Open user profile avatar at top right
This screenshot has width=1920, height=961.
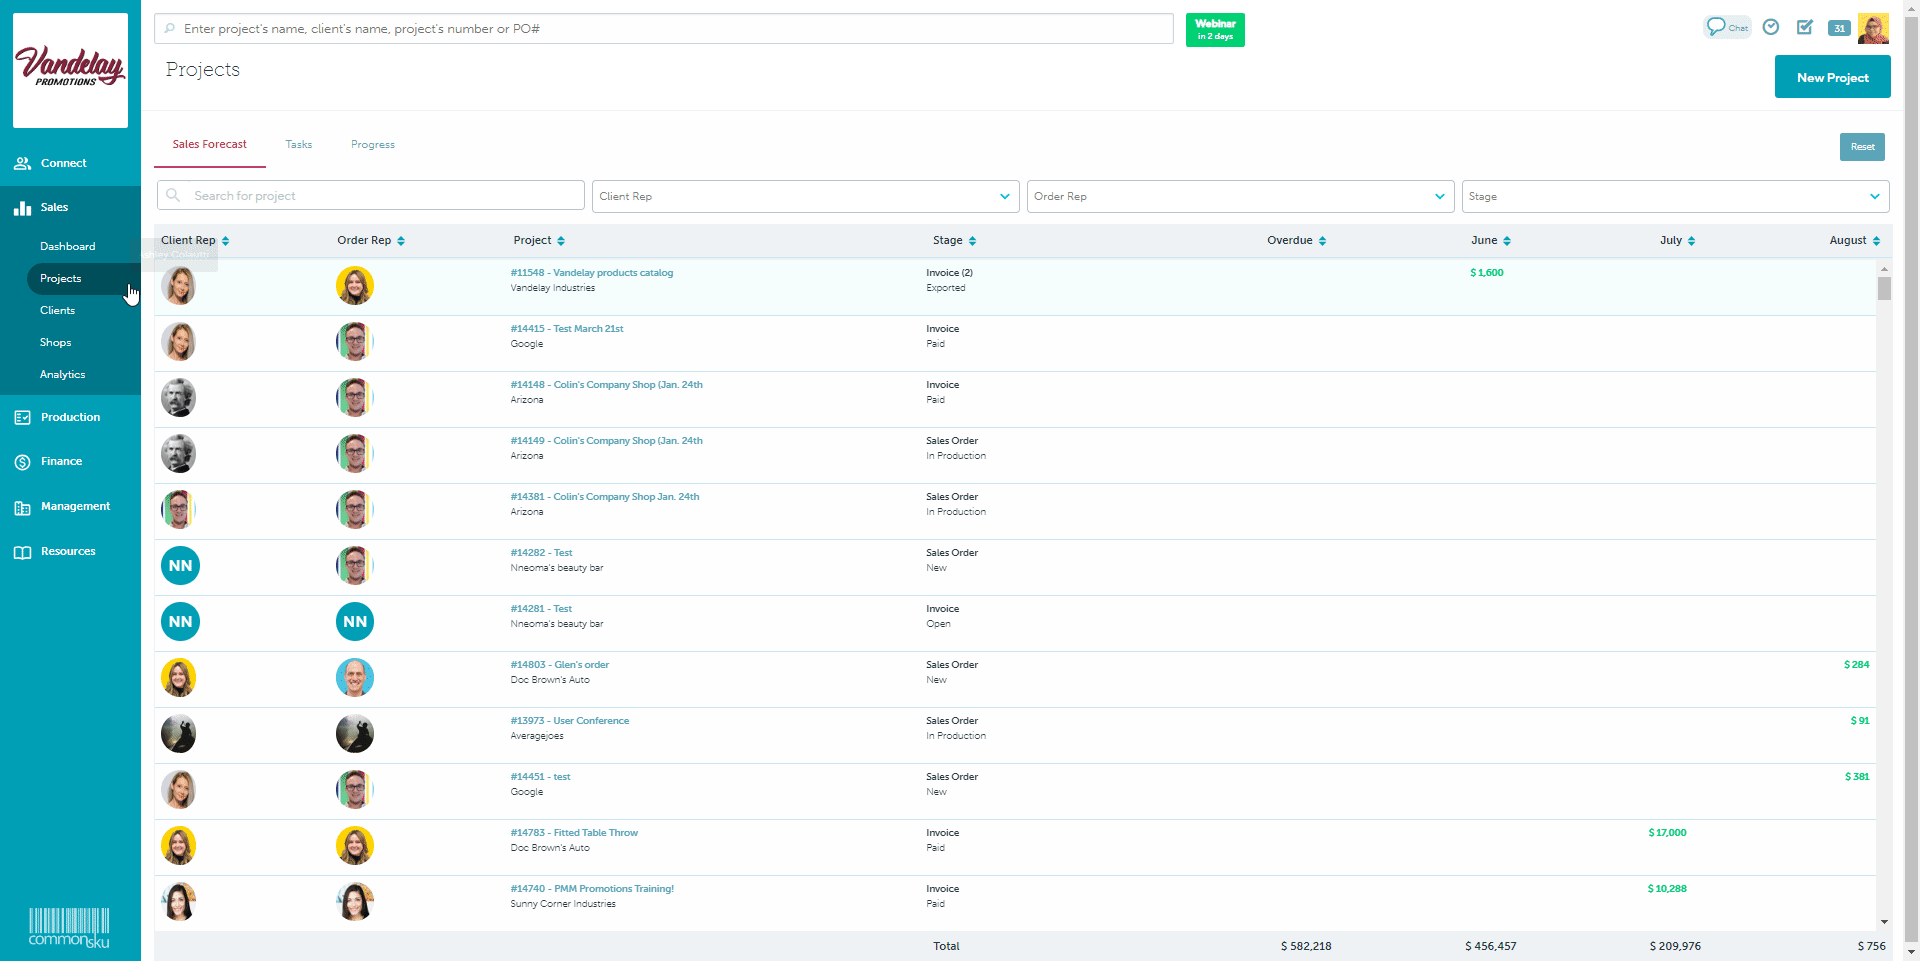pyautogui.click(x=1873, y=28)
